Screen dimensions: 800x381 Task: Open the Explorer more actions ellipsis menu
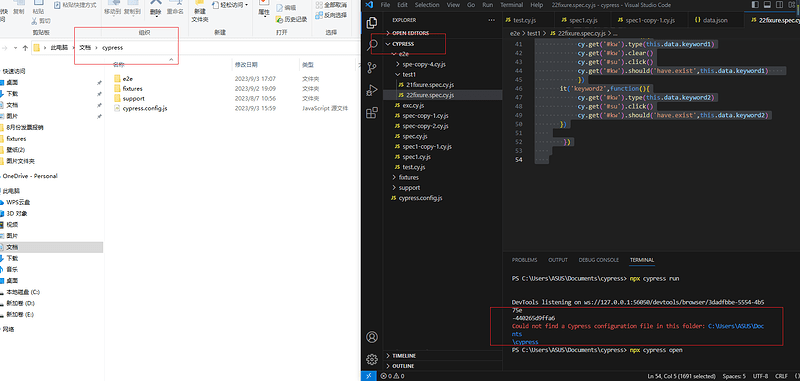pos(491,20)
